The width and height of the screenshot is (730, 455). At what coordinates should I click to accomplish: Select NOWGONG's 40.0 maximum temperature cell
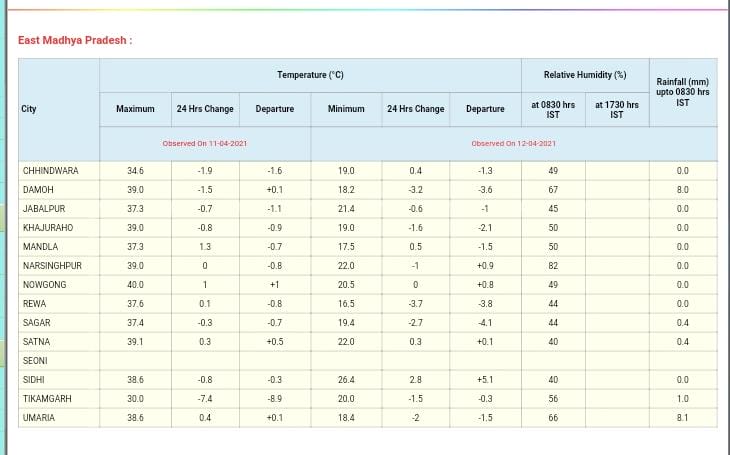tap(135, 285)
